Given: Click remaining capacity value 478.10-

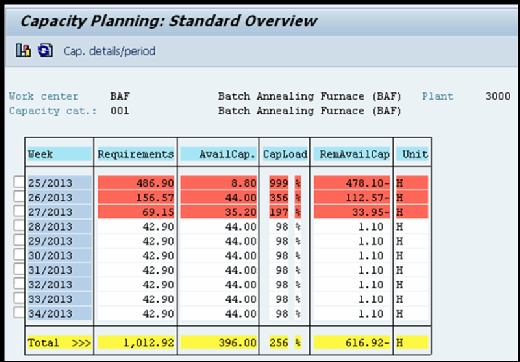Looking at the screenshot, I should (x=352, y=183).
